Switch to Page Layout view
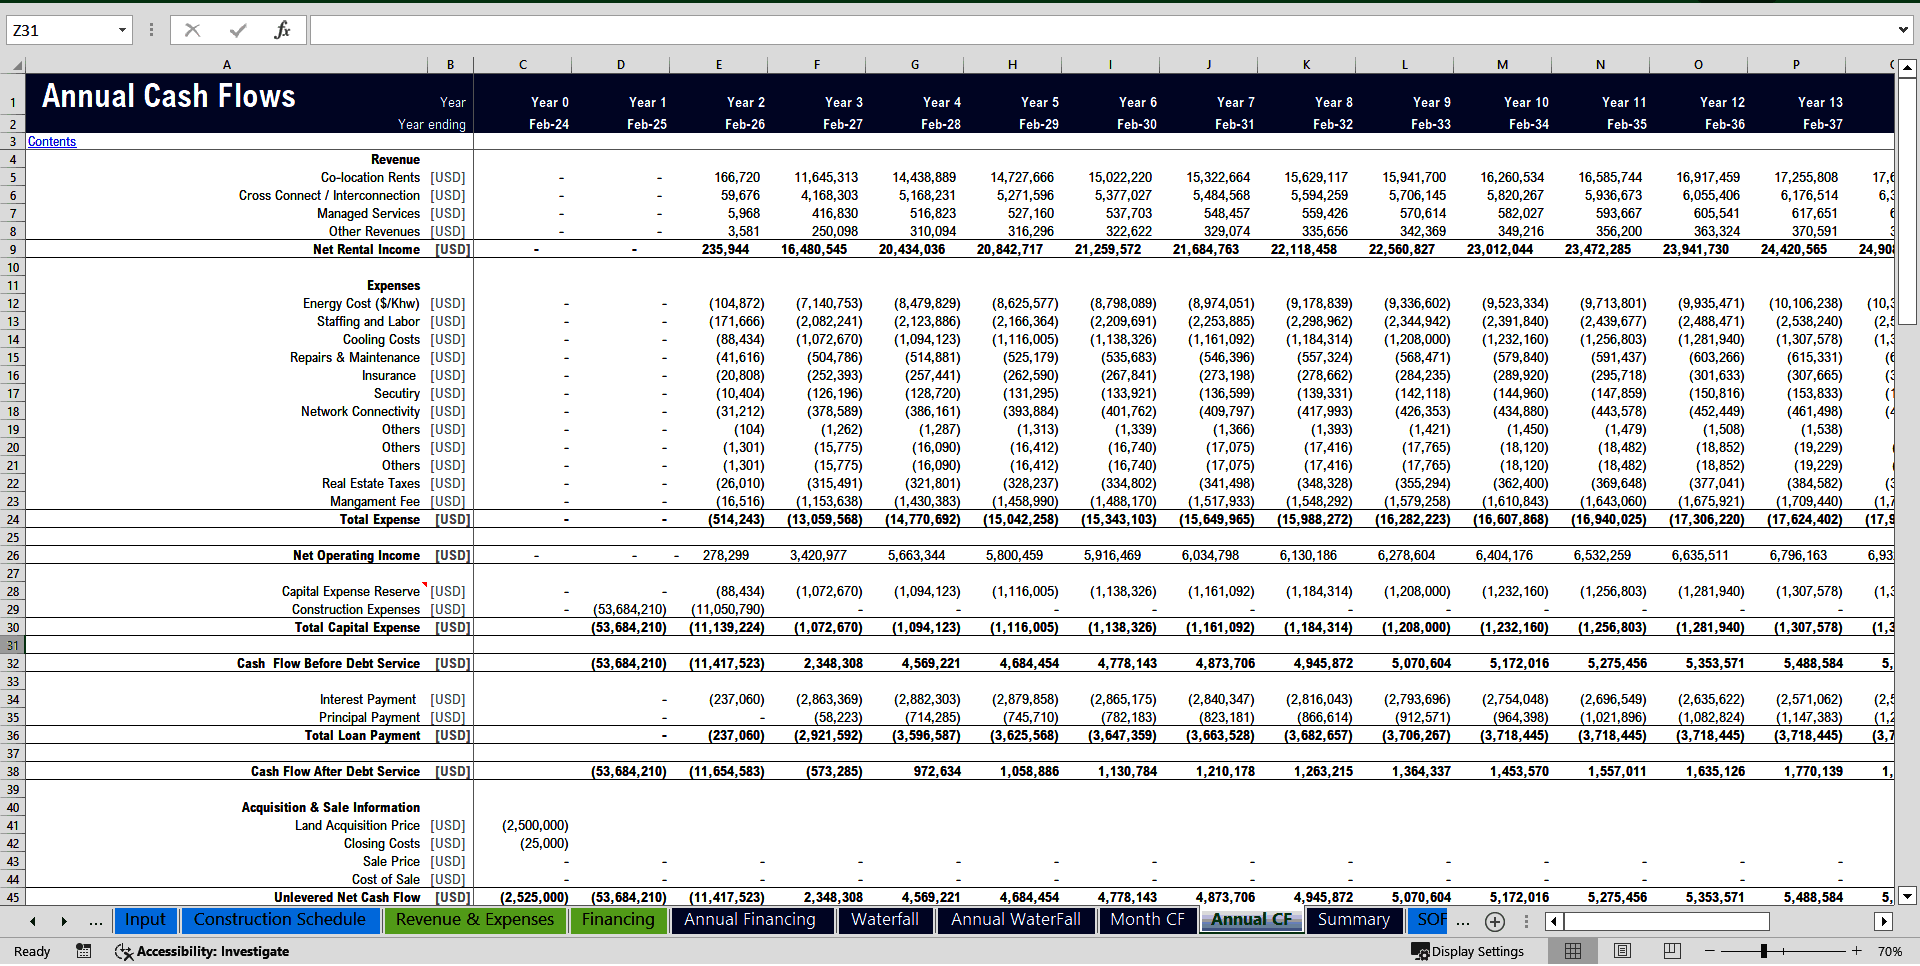Screen dimensions: 1920x966 click(1622, 951)
